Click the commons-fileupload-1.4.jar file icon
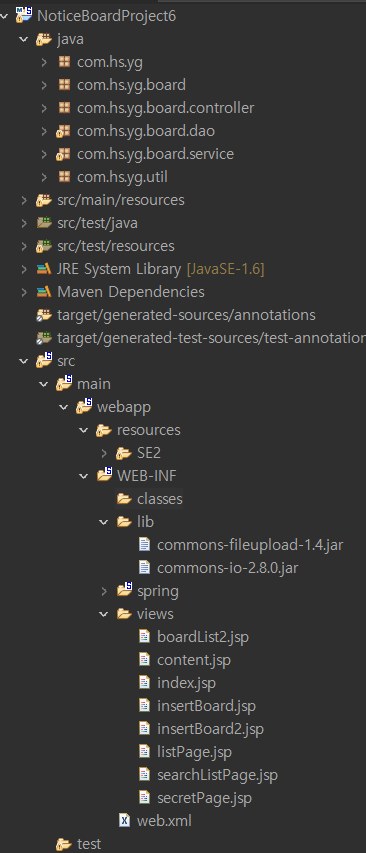The height and width of the screenshot is (853, 366). tap(144, 545)
